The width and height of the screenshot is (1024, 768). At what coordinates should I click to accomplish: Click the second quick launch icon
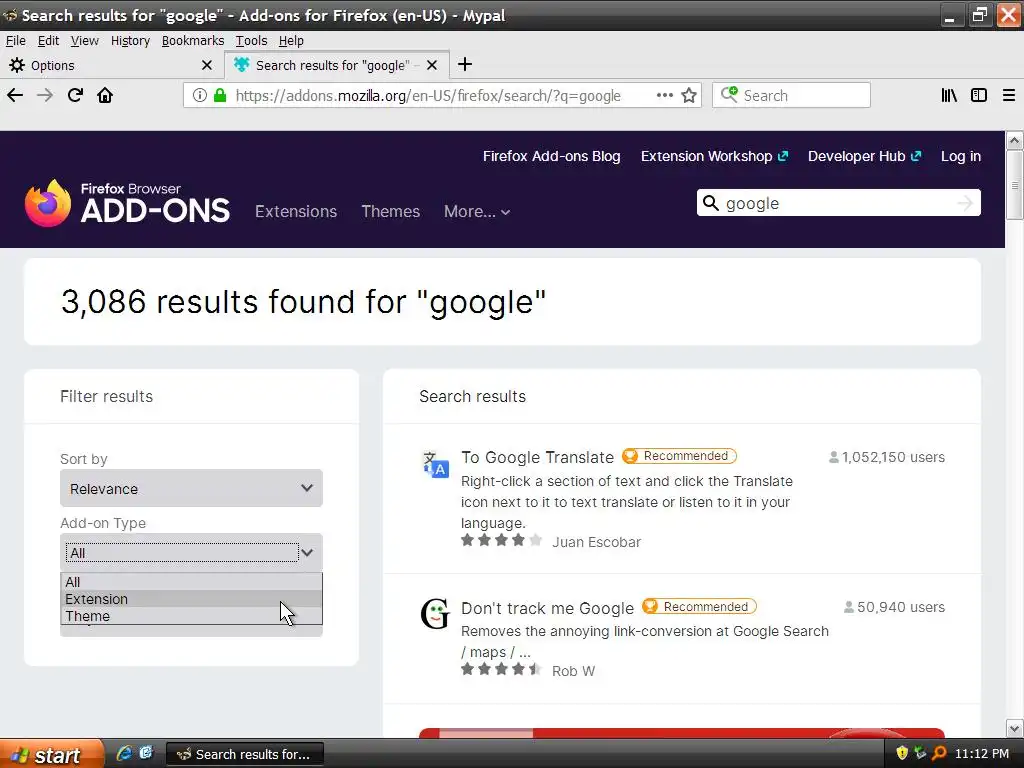146,753
